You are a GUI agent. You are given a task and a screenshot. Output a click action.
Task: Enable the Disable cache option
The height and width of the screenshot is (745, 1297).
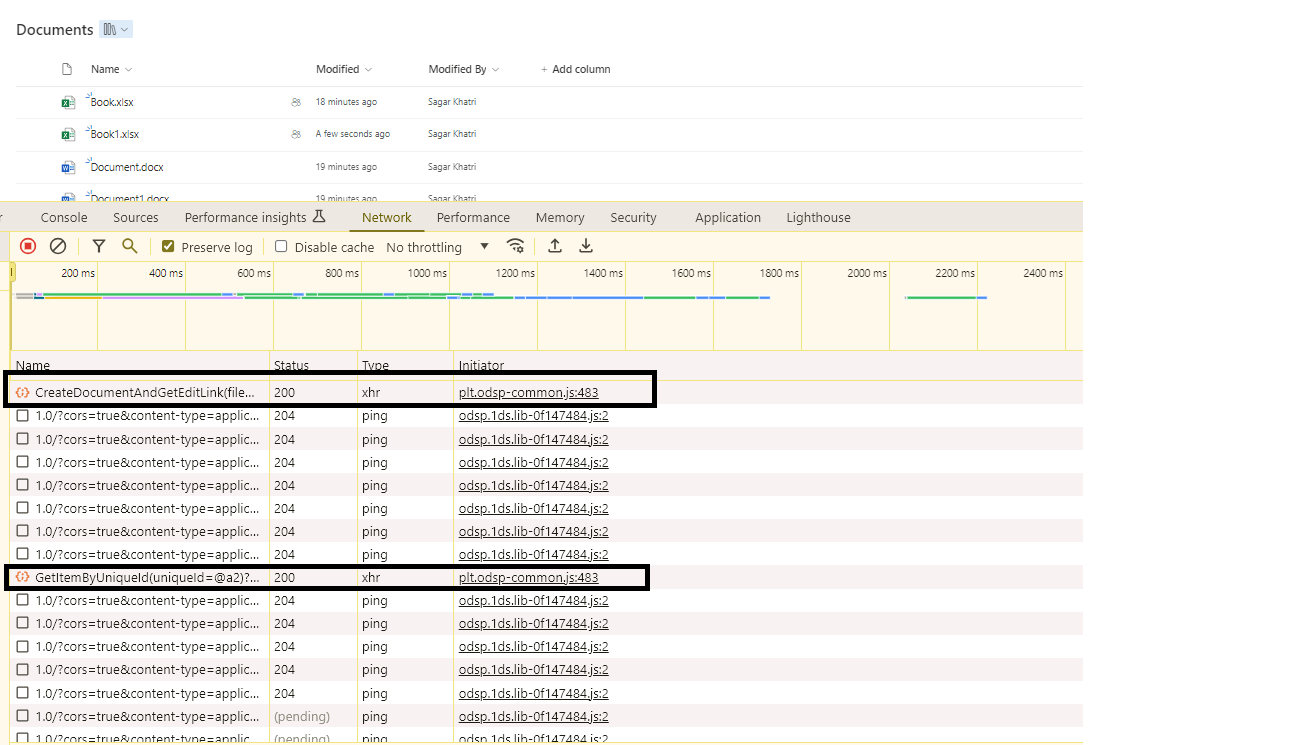click(x=281, y=246)
